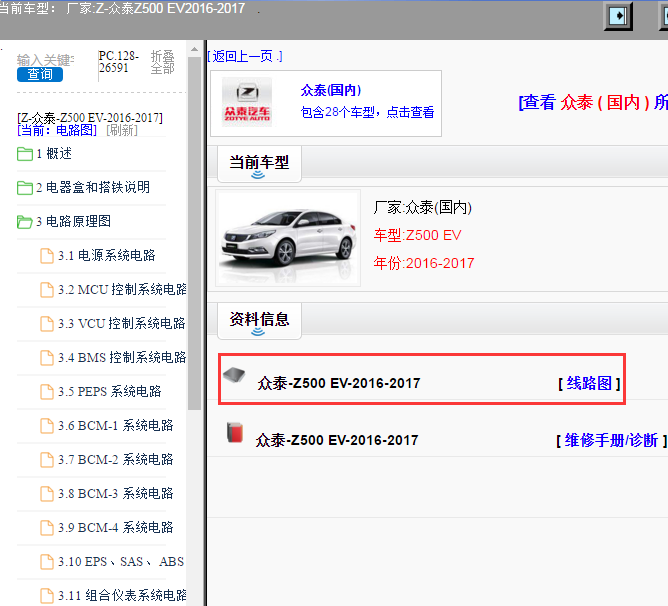
Task: Click 返回上一页 back link
Action: click(x=245, y=56)
